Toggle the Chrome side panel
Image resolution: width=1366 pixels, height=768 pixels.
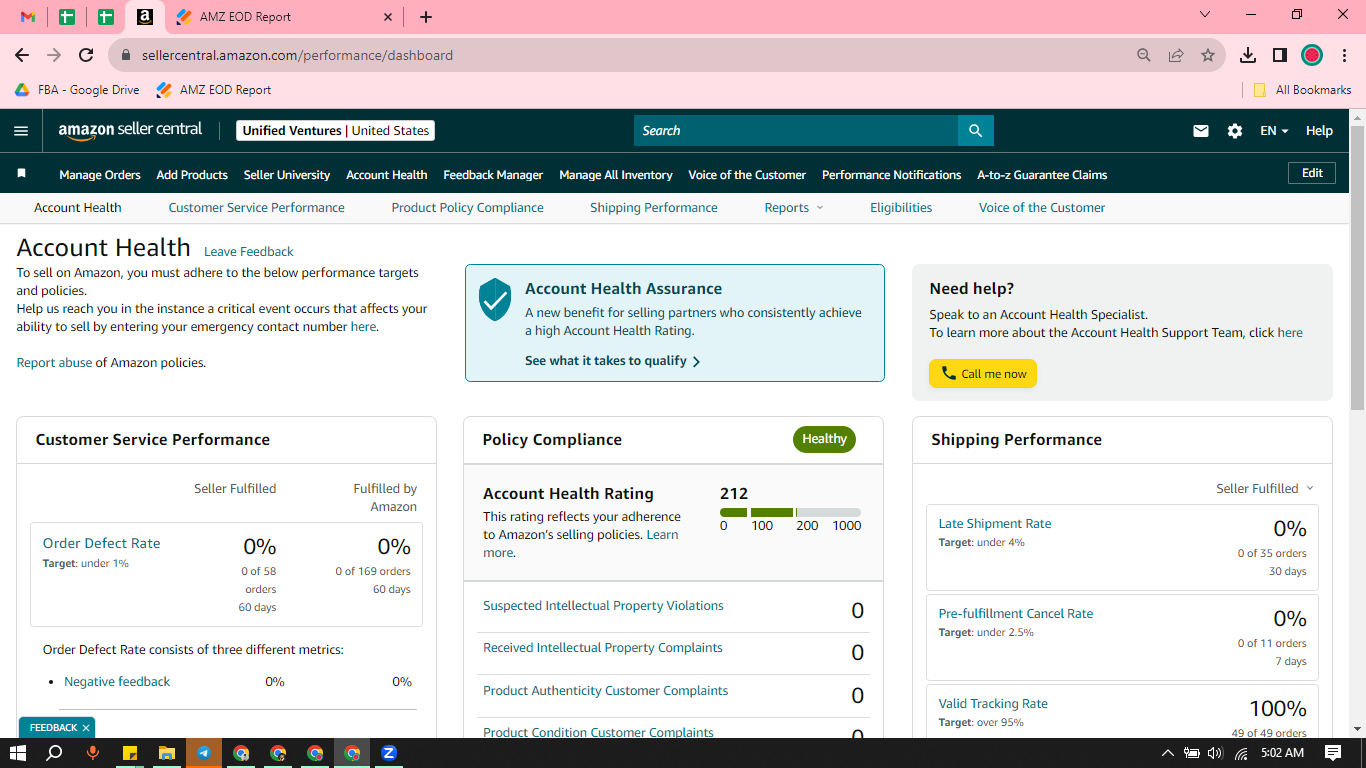(1280, 55)
